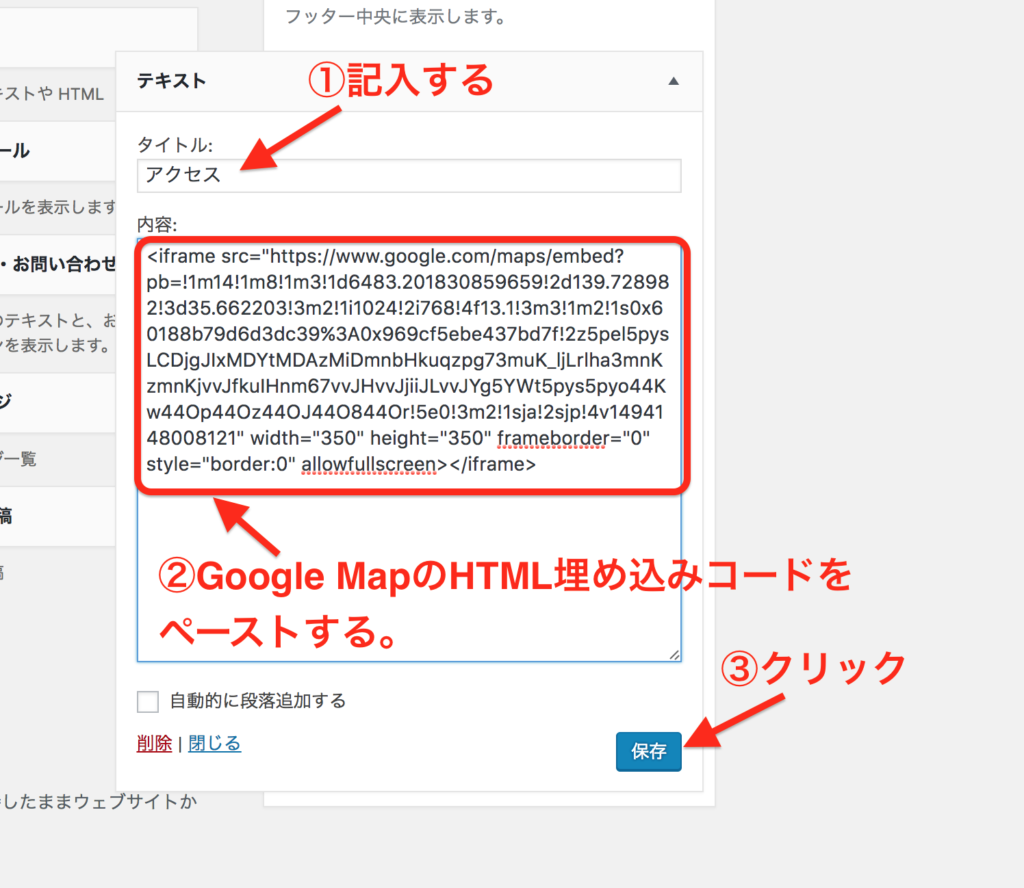This screenshot has width=1024, height=888.
Task: Click the textarea resize handle at the corner
Action: point(674,654)
